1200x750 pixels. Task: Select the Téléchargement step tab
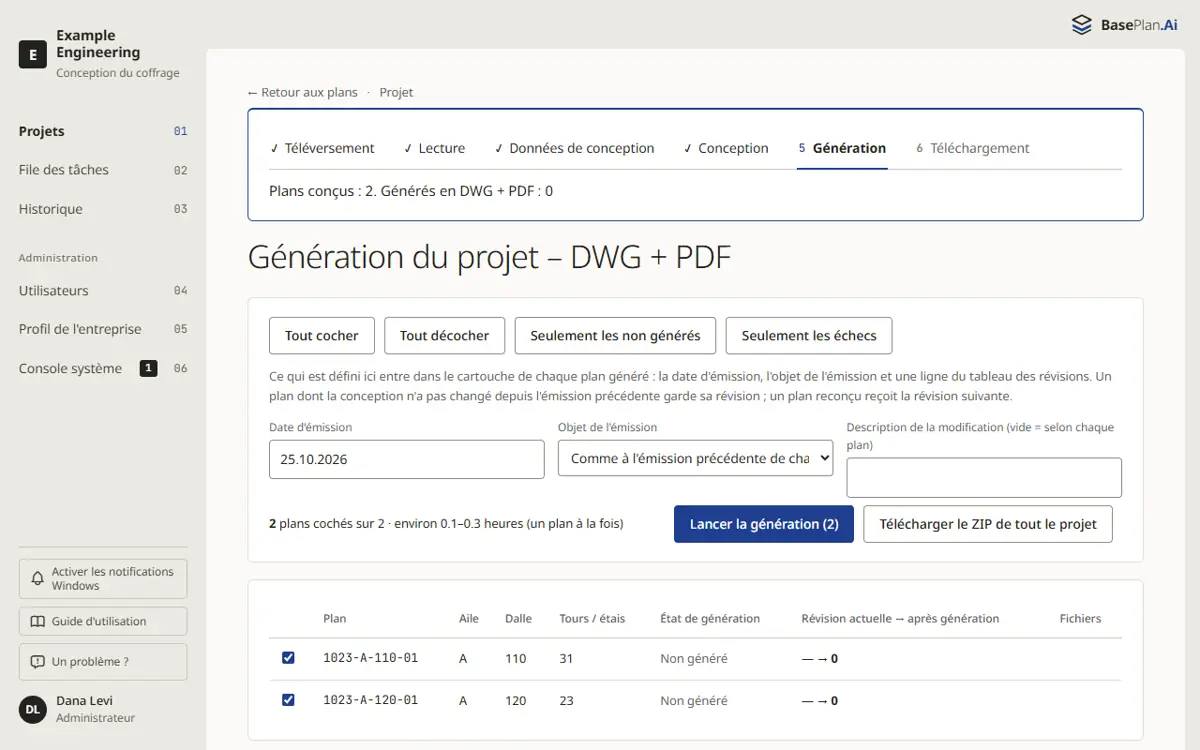click(x=973, y=148)
